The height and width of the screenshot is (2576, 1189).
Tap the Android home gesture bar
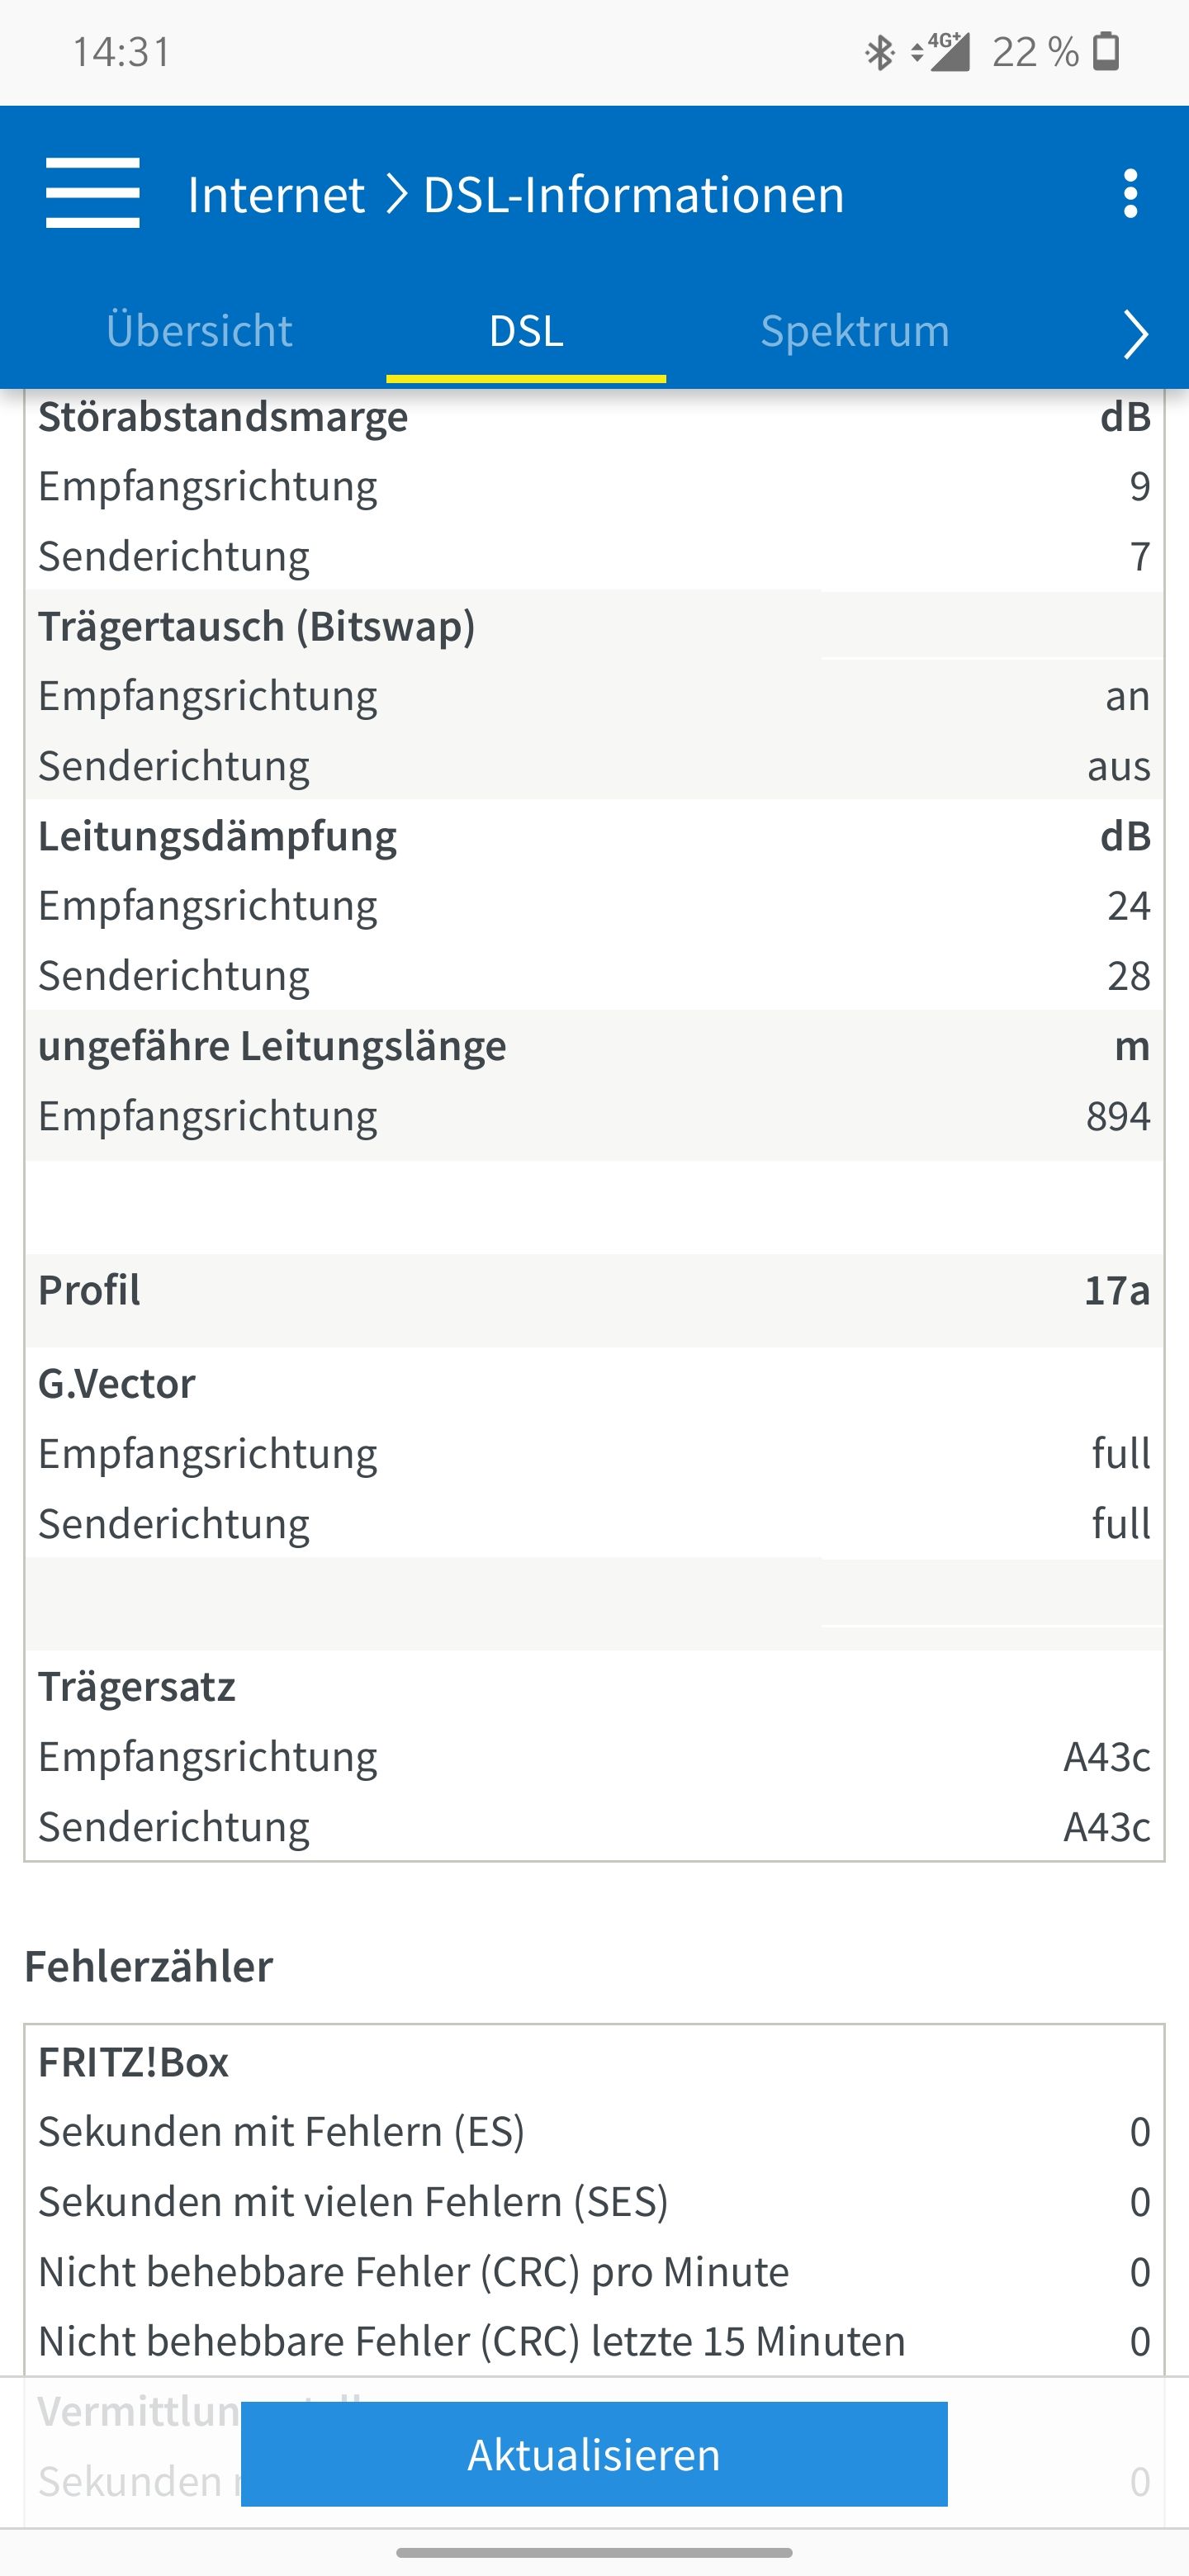594,2552
